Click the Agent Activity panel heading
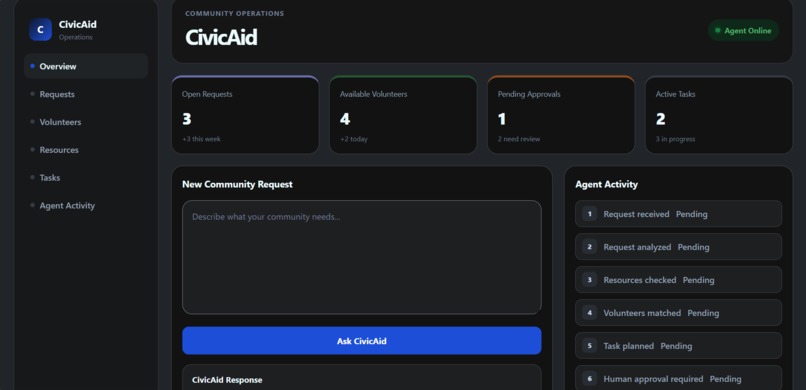Viewport: 806px width, 390px height. click(x=606, y=184)
